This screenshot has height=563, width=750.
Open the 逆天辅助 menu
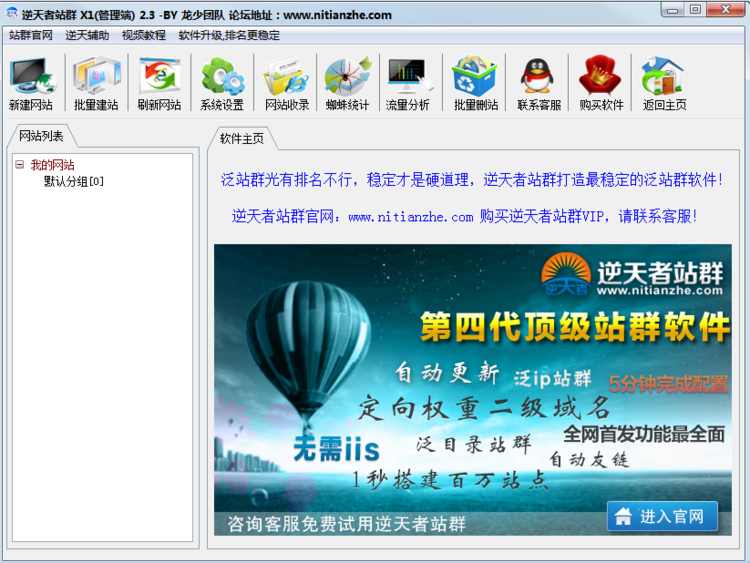coord(87,35)
